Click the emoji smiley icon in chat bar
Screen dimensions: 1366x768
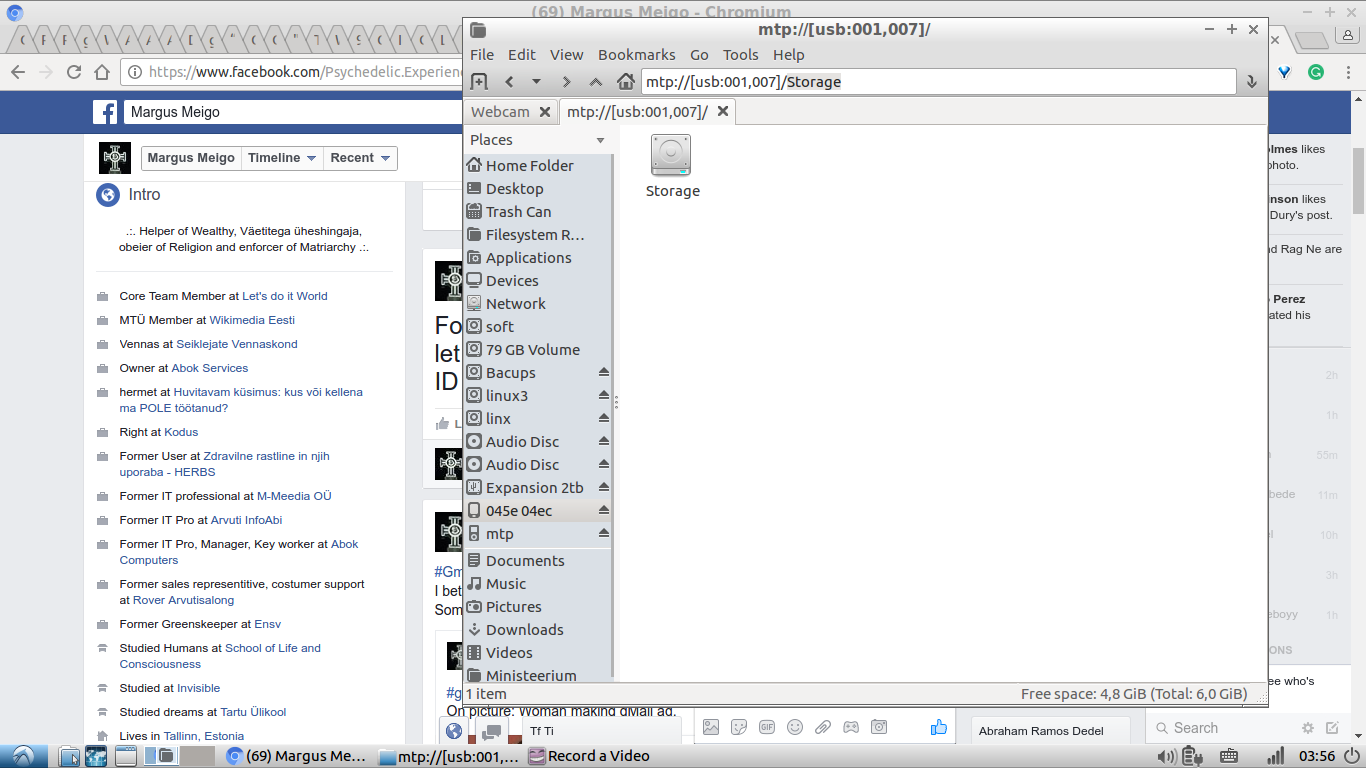[x=795, y=727]
